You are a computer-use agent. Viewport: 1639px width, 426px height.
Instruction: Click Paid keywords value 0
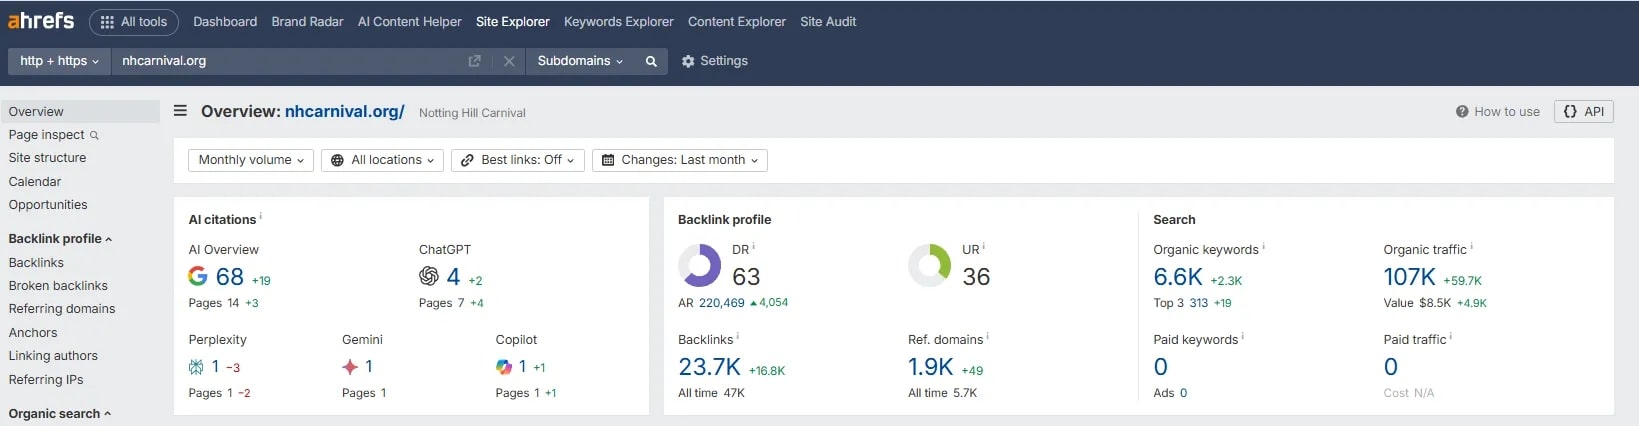(x=1161, y=367)
